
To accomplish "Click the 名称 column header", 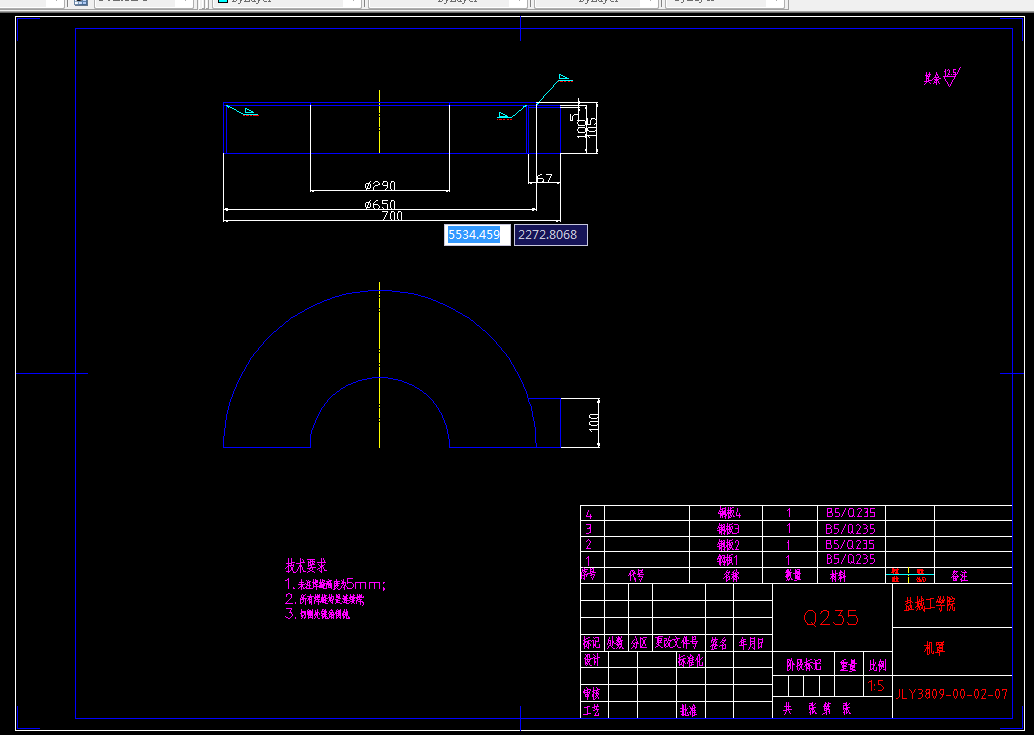I will [731, 575].
